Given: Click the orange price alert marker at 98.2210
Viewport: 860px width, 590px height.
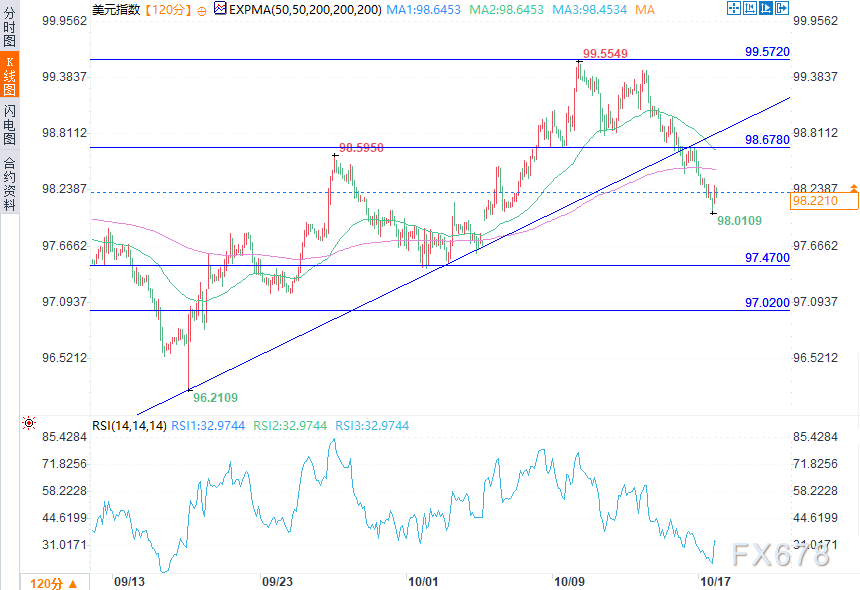Looking at the screenshot, I should [853, 188].
